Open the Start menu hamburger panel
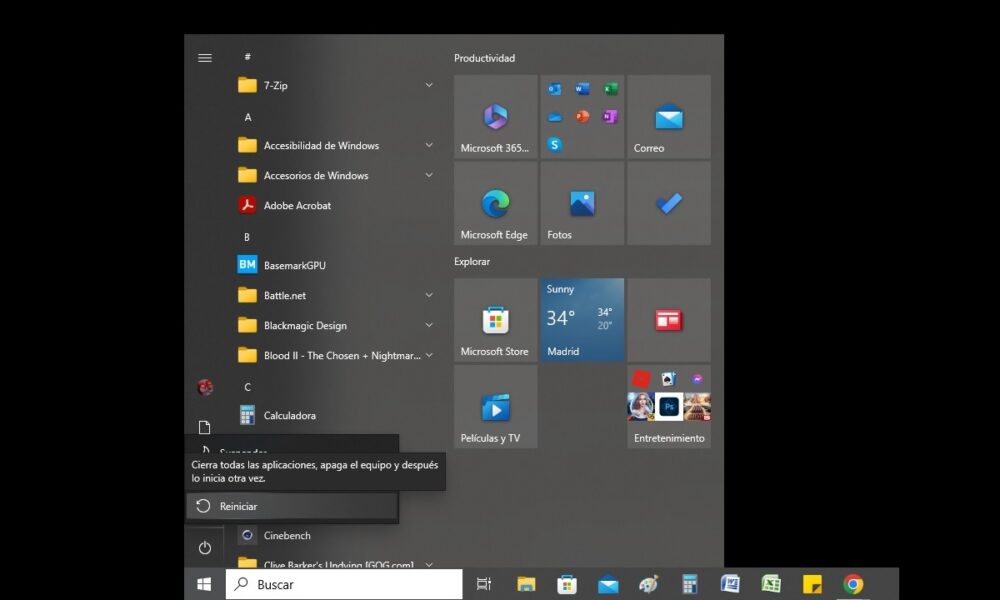Image resolution: width=1000 pixels, height=600 pixels. pos(204,57)
